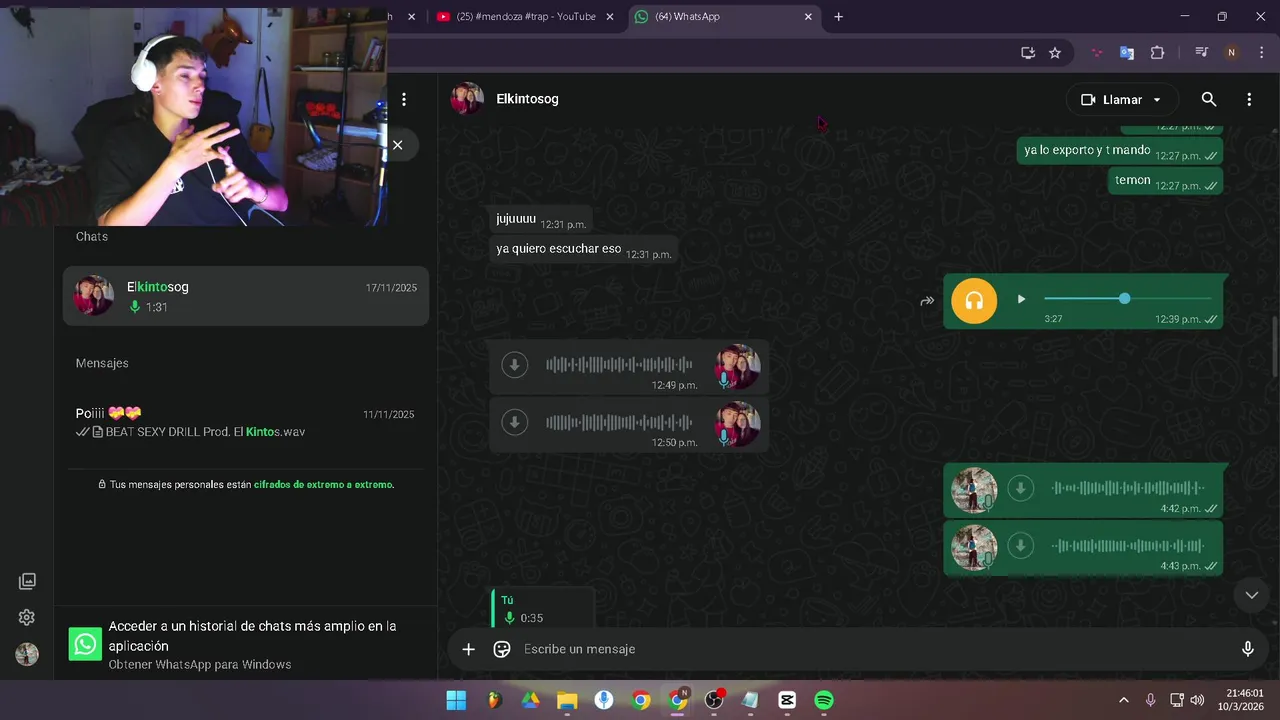Click the green WhatsApp logo in the banner

coord(86,644)
